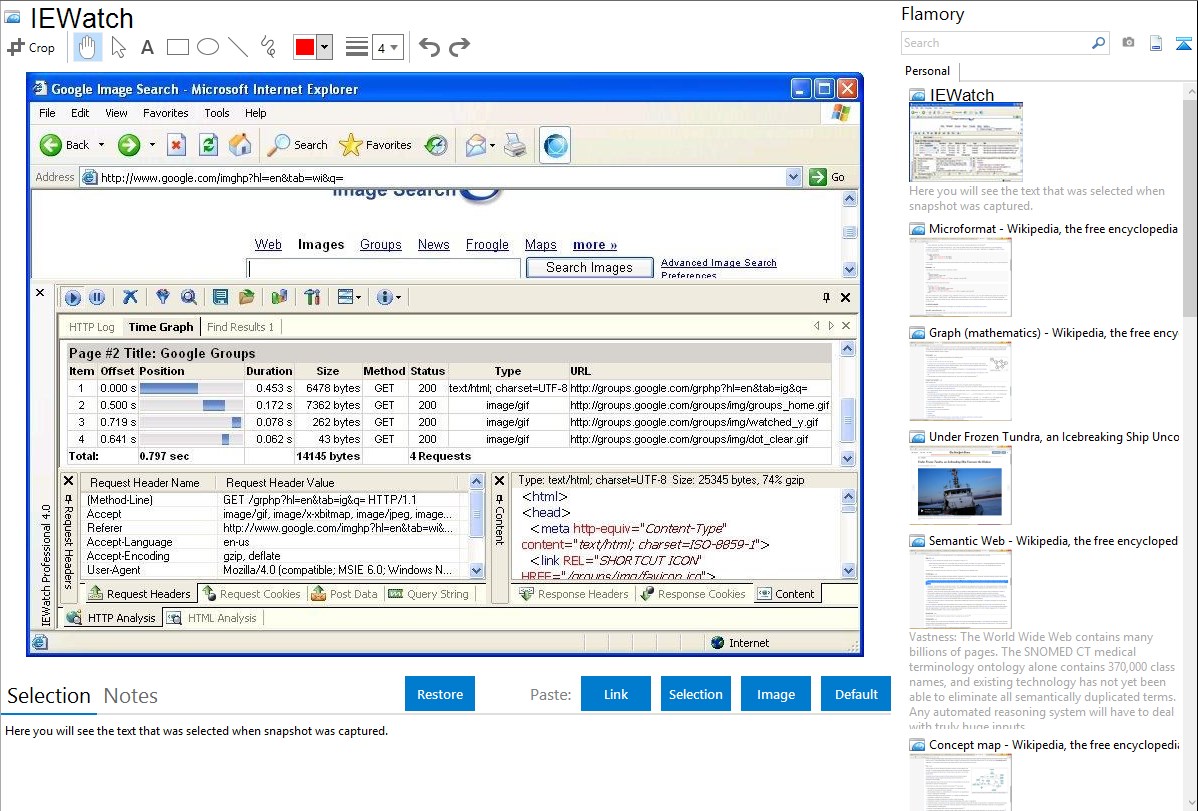This screenshot has height=811, width=1198.
Task: Open the Semantic Web snapshot title
Action: point(1053,540)
